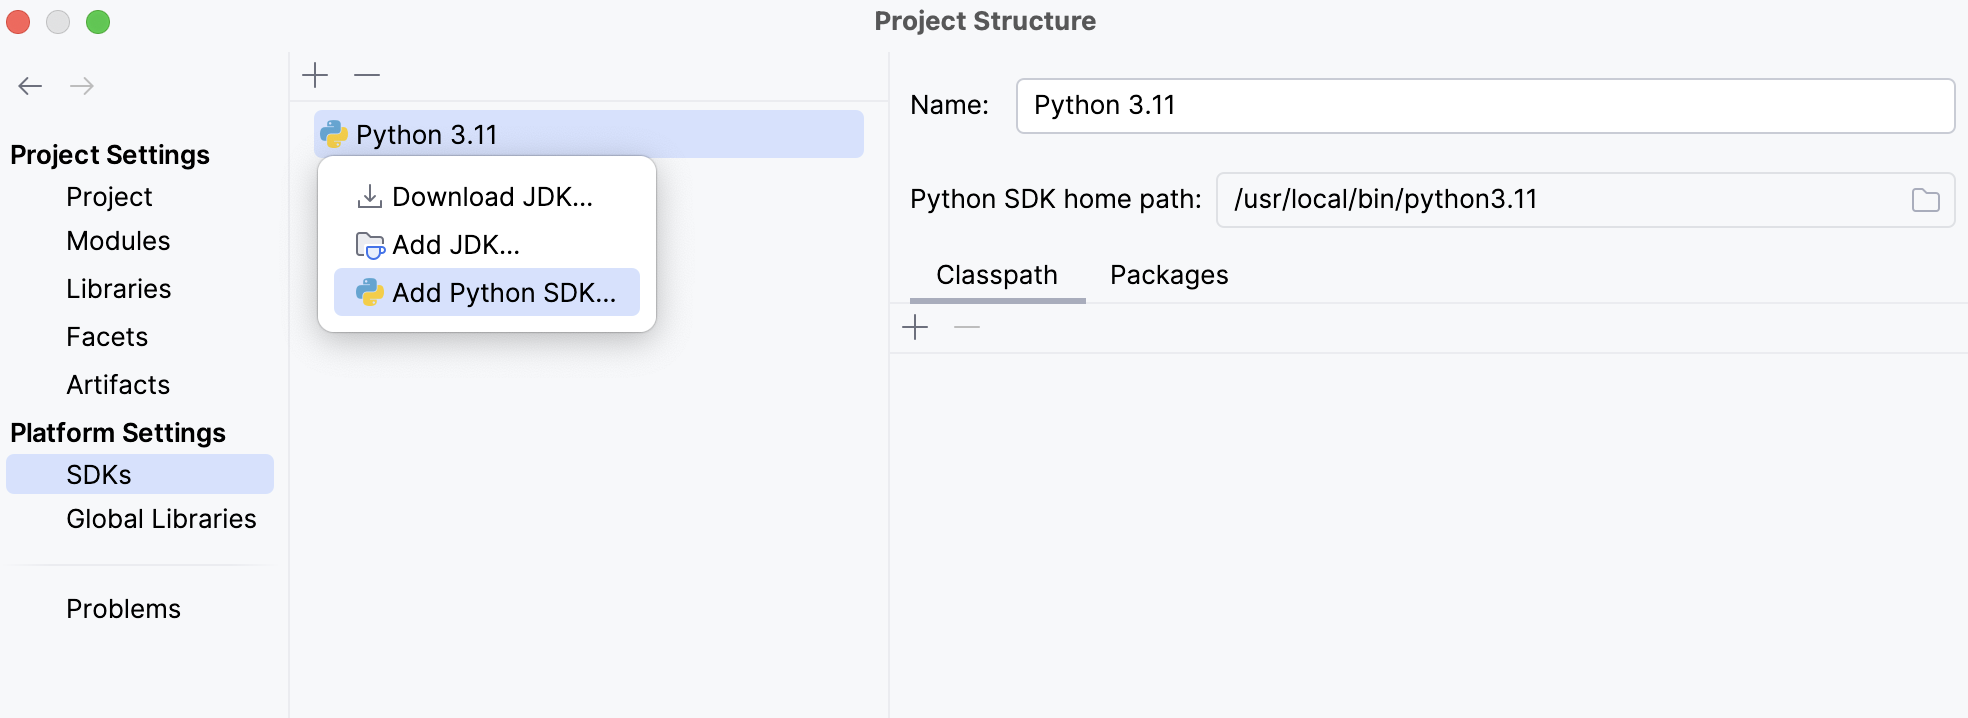This screenshot has height=718, width=1968.
Task: Navigate to Artifacts settings
Action: pos(118,385)
